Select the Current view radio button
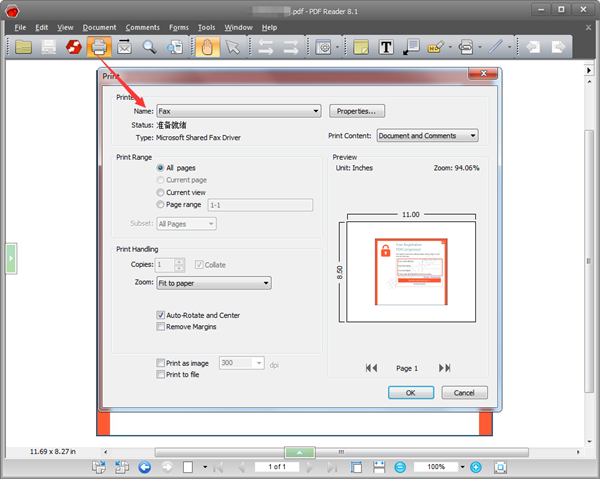The height and width of the screenshot is (479, 600). click(x=160, y=192)
